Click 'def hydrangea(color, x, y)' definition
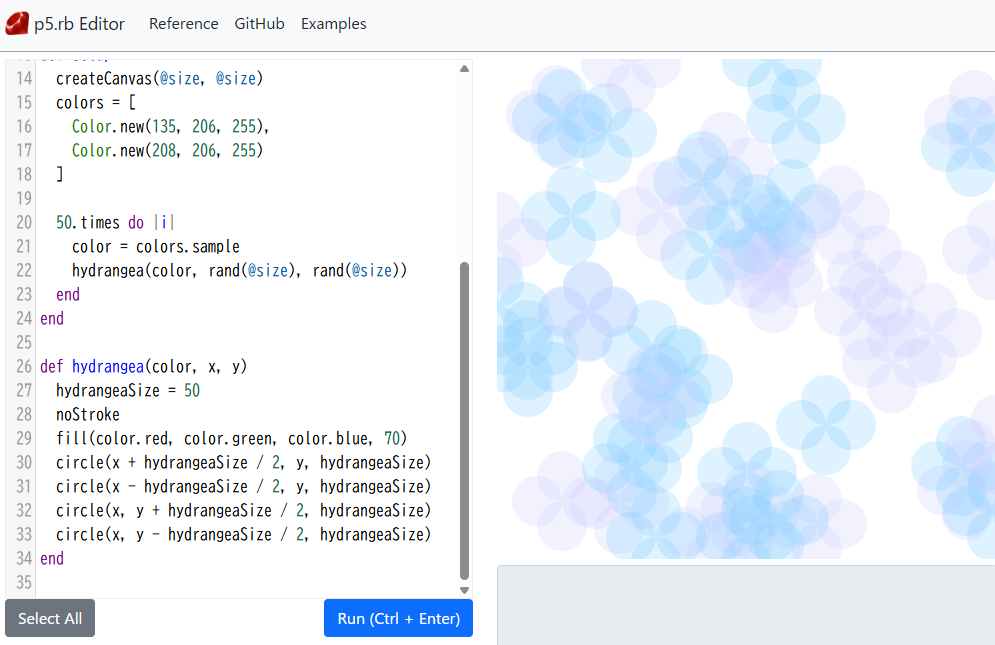The image size is (995, 645). point(143,366)
